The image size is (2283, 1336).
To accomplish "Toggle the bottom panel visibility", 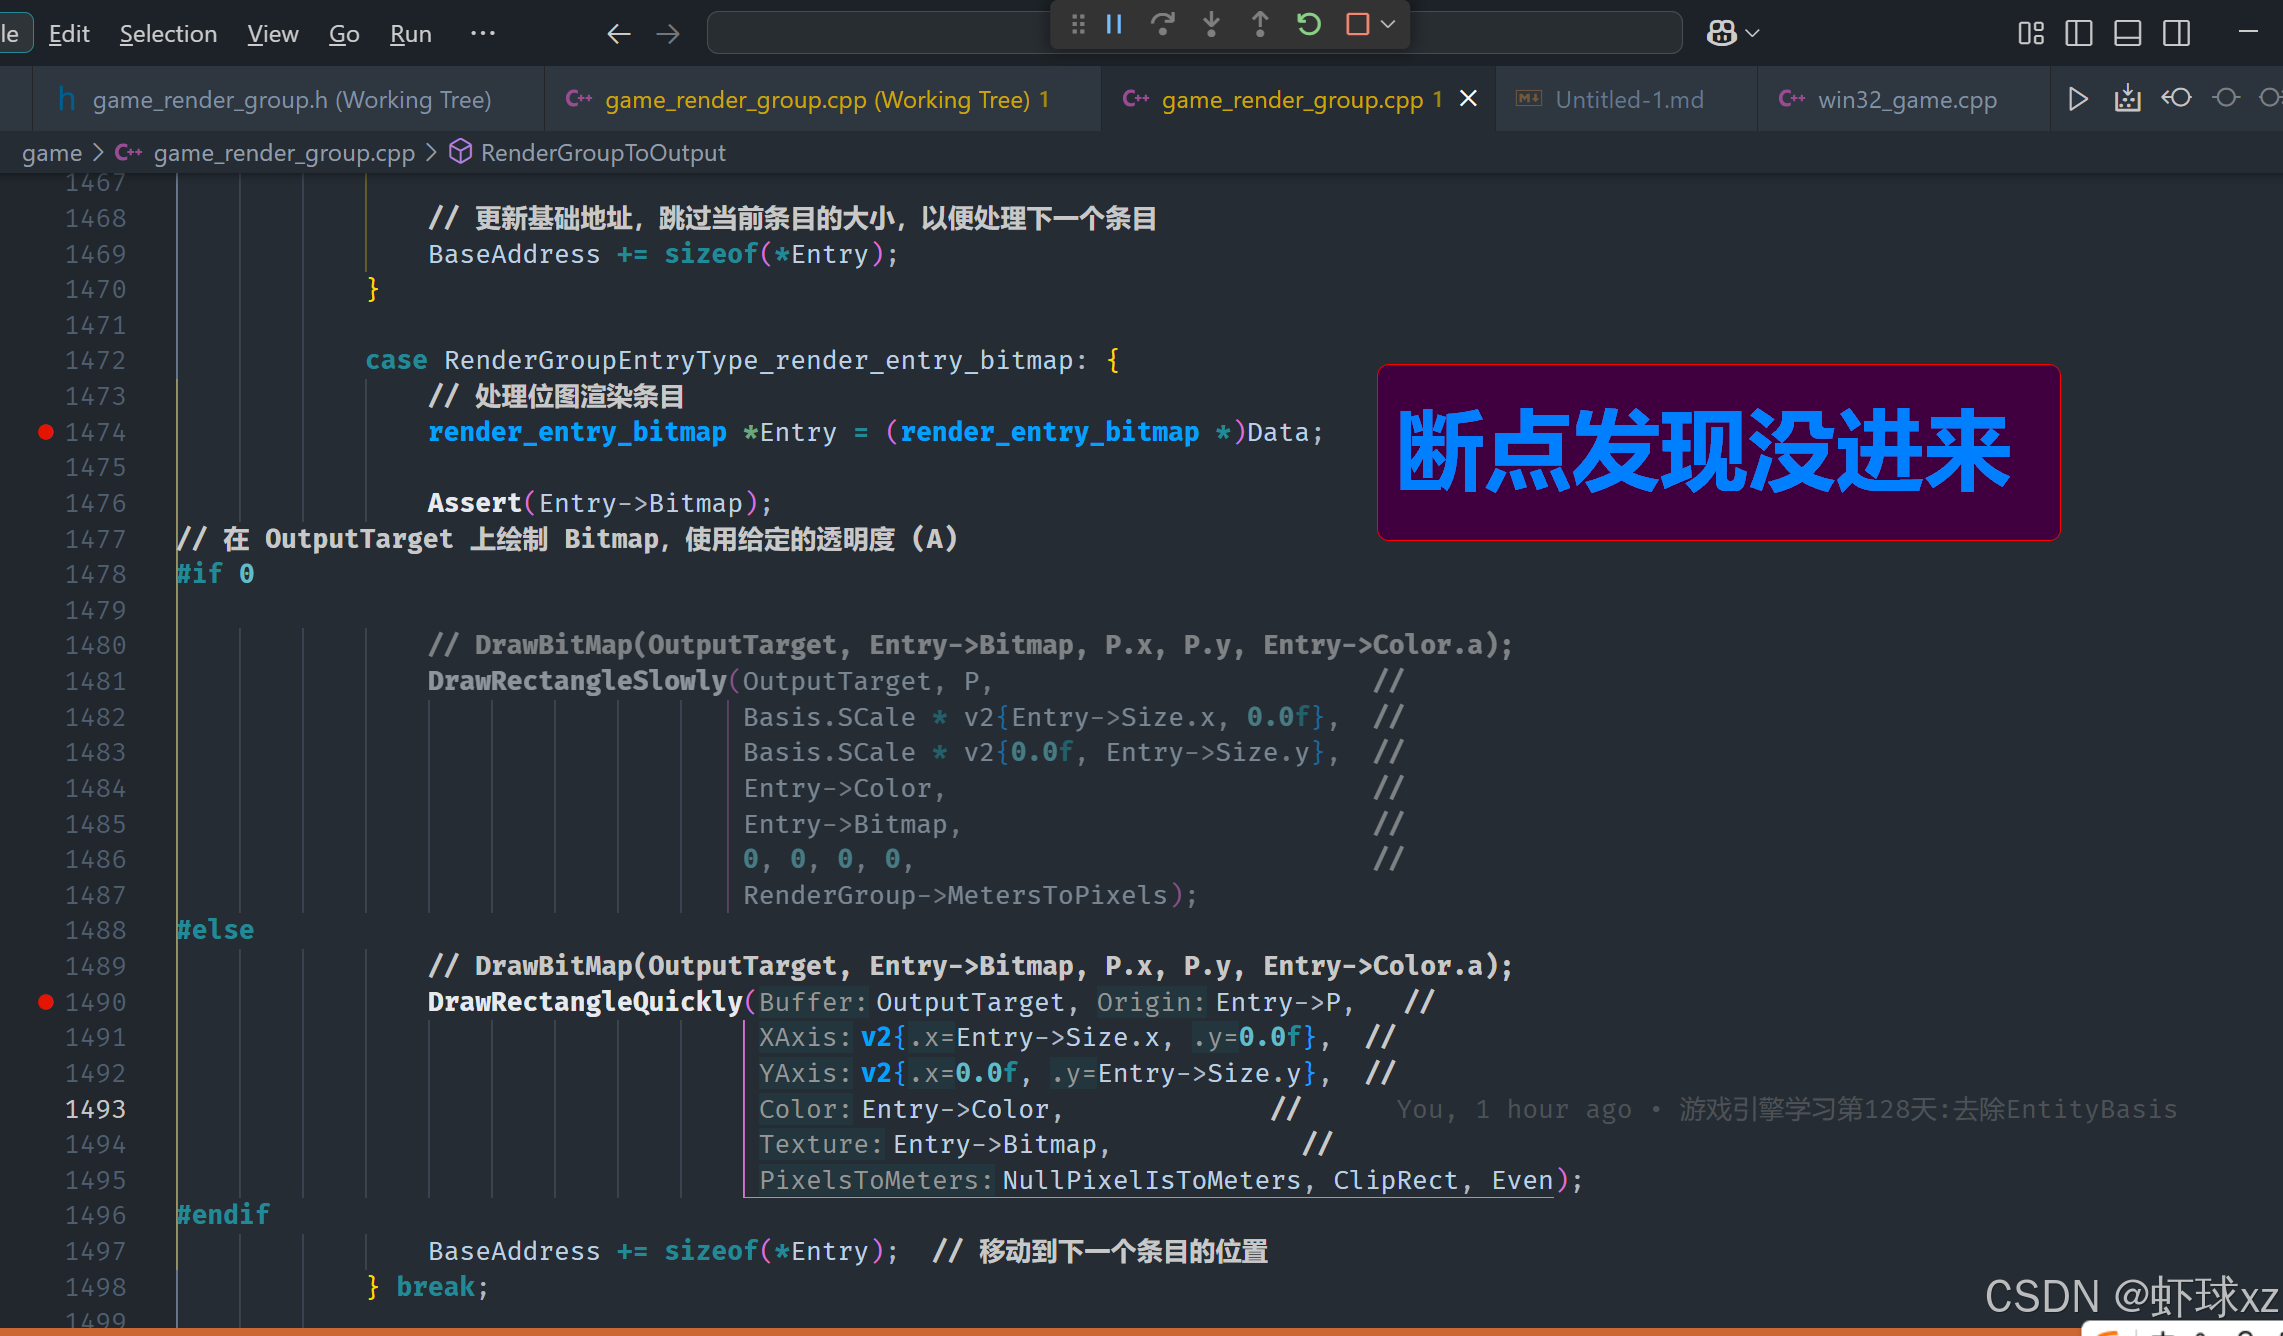I will [x=2127, y=34].
